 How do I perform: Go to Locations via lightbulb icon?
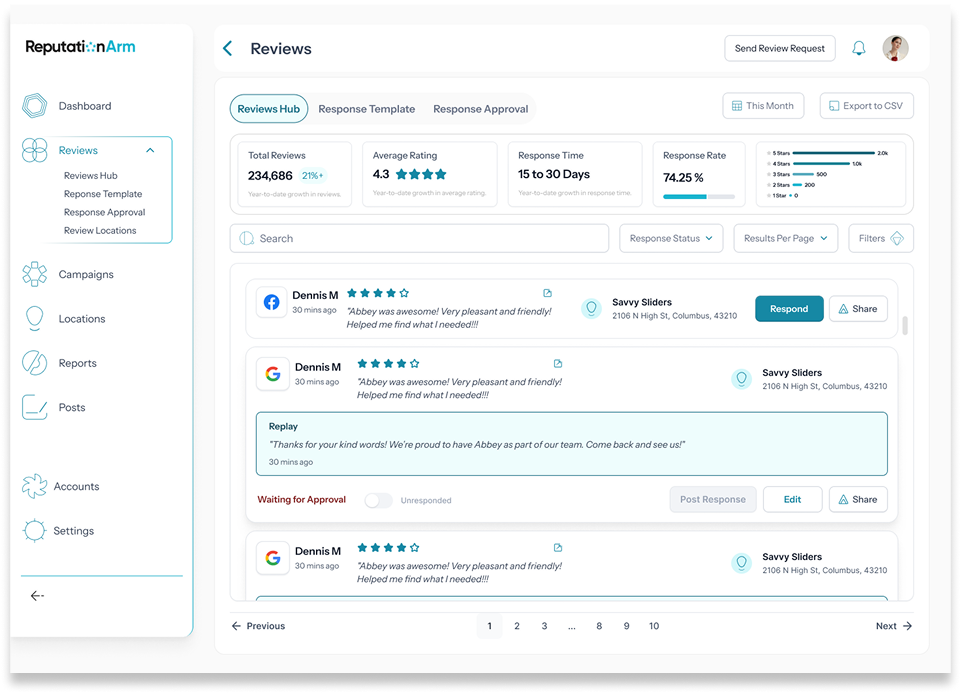(x=35, y=319)
